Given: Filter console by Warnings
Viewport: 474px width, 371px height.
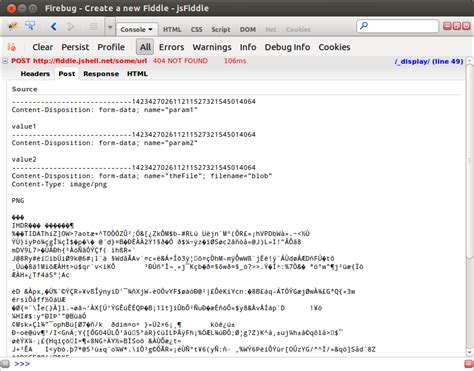Looking at the screenshot, I should click(x=212, y=47).
